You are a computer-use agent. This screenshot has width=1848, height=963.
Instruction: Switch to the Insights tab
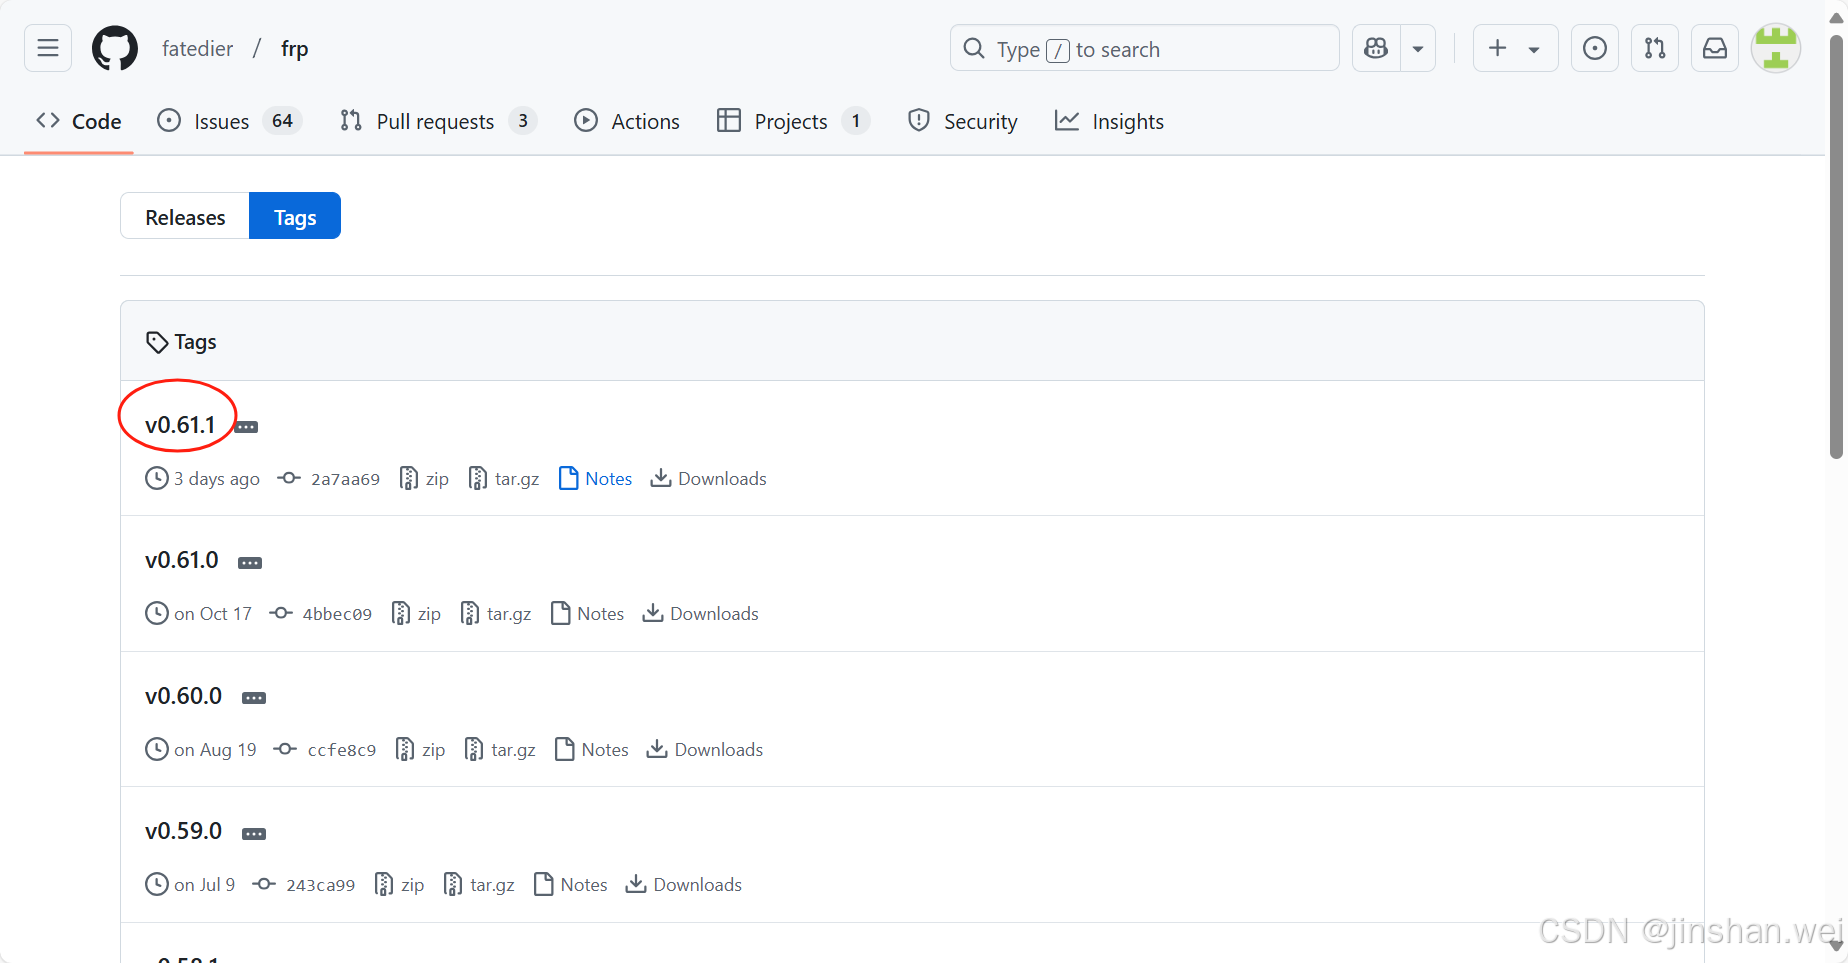click(x=1110, y=121)
